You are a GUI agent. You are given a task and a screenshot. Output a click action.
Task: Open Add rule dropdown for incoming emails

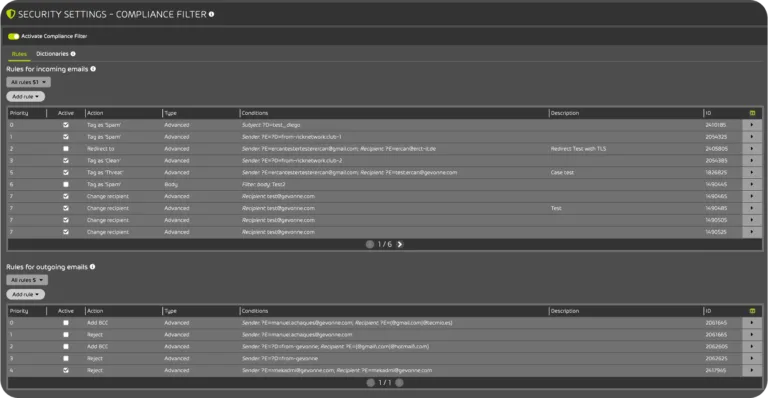pyautogui.click(x=25, y=96)
